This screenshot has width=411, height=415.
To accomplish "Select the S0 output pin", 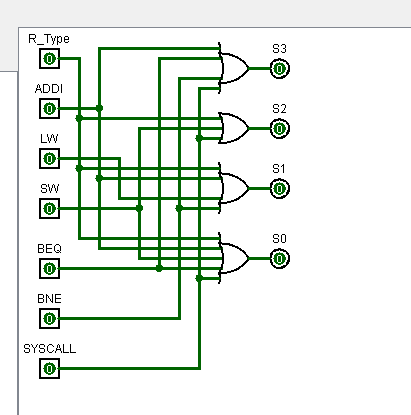I will (280, 259).
